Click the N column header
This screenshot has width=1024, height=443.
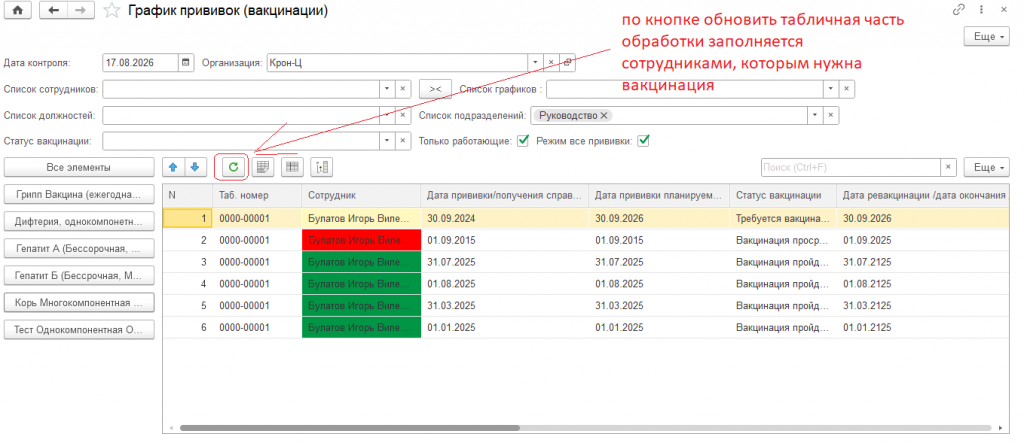[x=187, y=195]
